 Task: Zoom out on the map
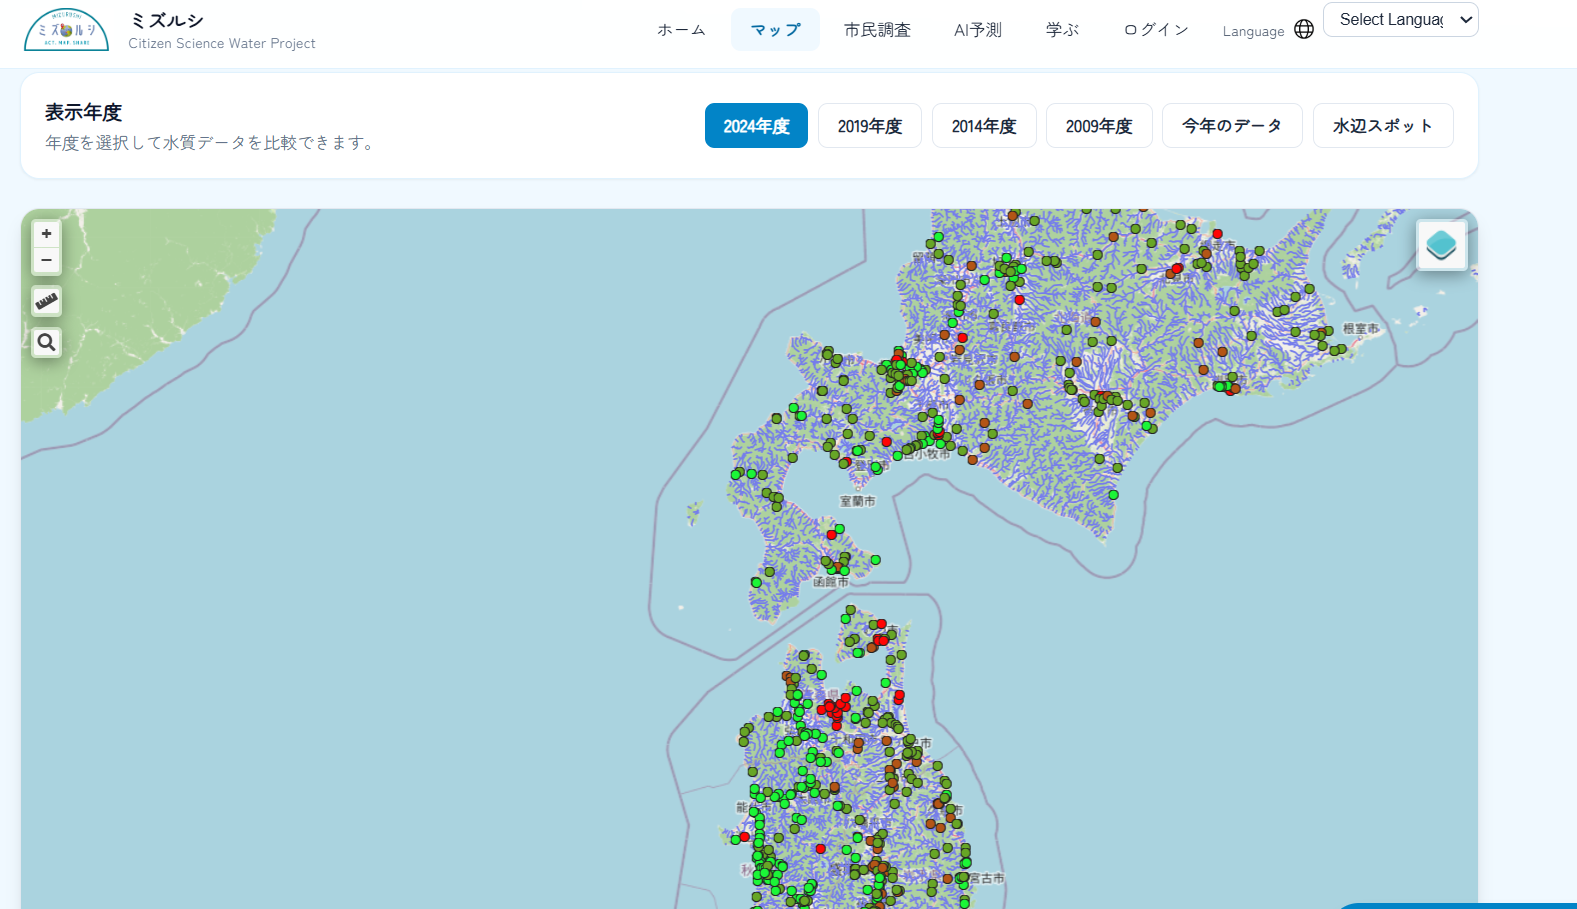click(46, 260)
